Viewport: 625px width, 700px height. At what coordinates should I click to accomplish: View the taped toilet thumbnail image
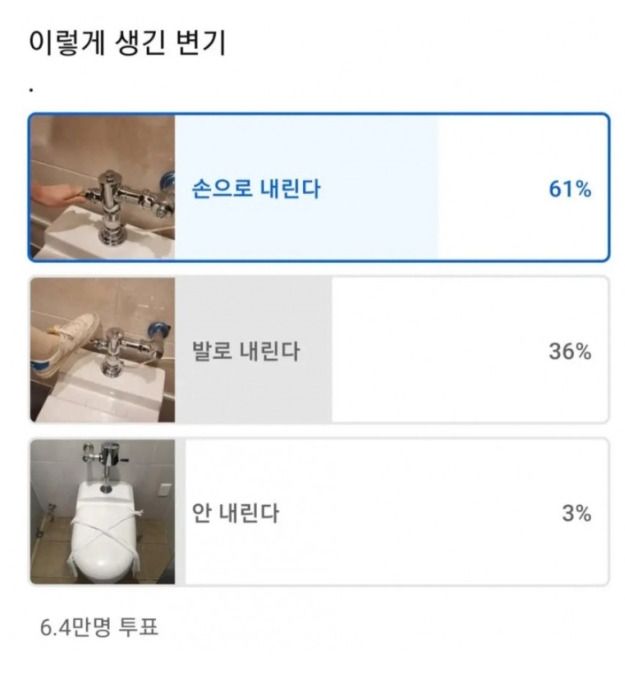pyautogui.click(x=103, y=512)
